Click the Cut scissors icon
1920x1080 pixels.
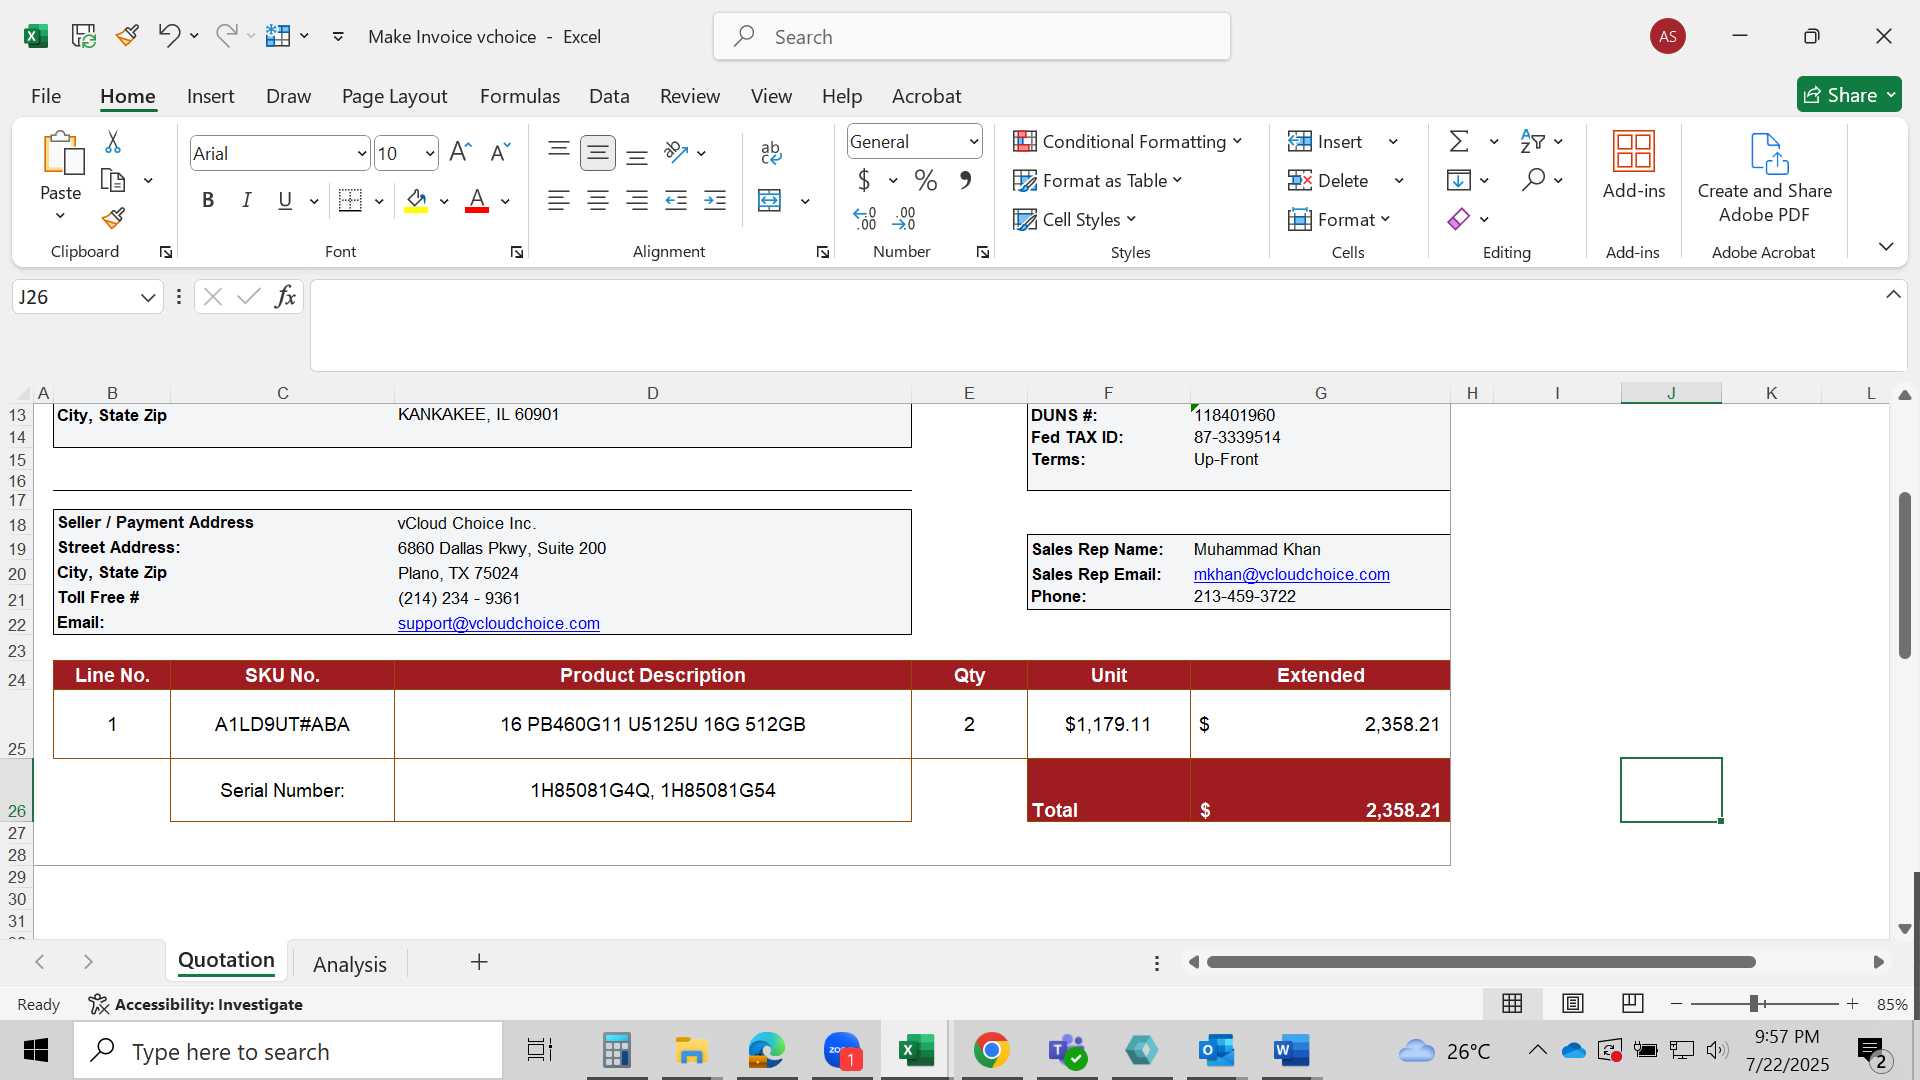click(113, 142)
